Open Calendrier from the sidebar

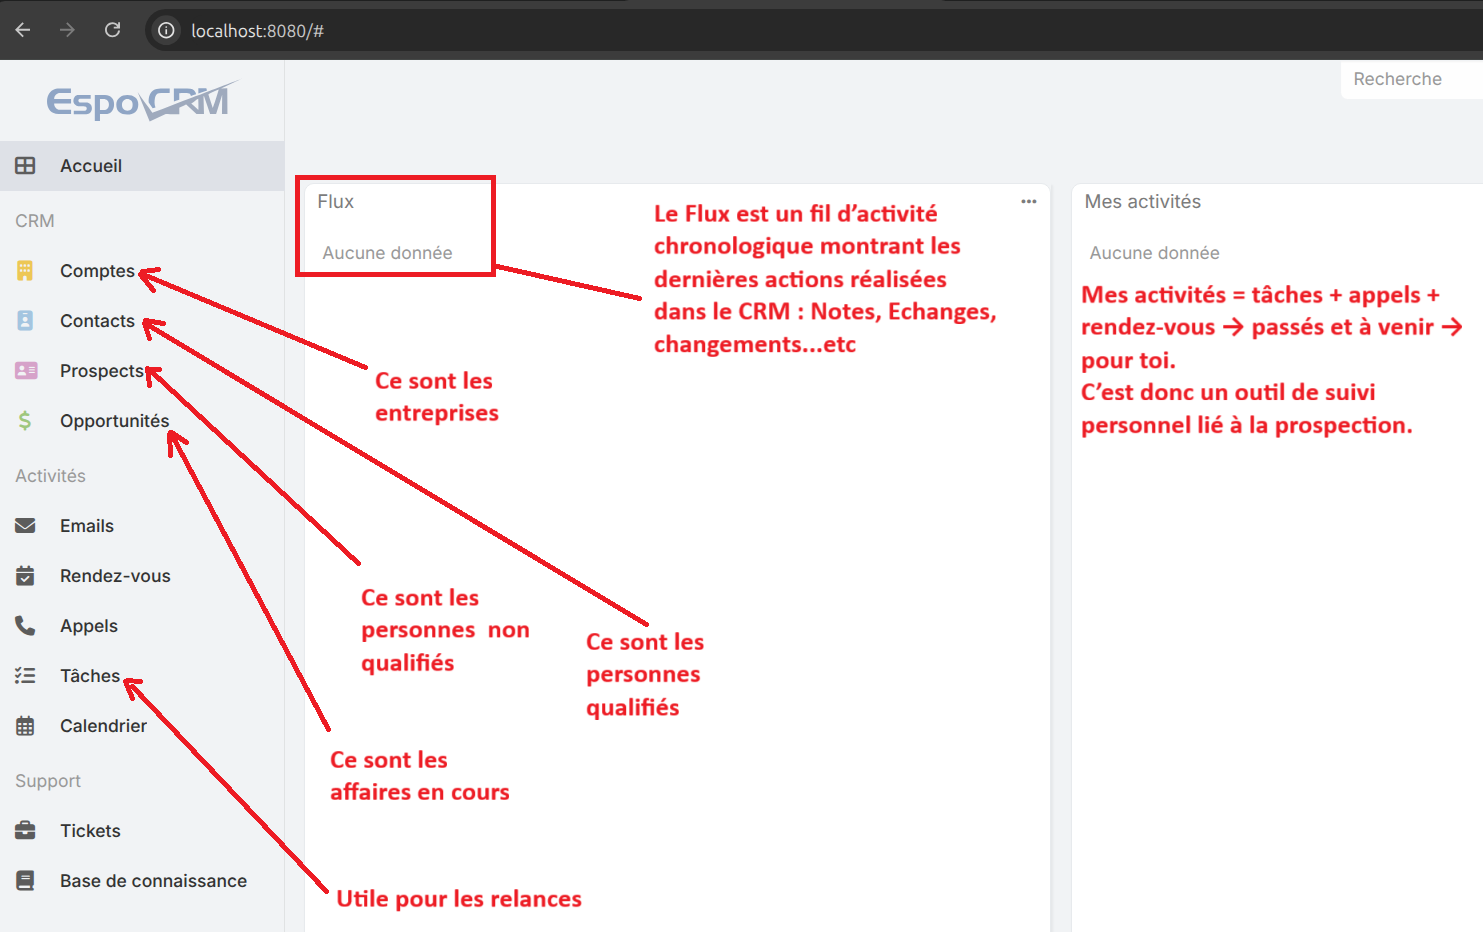[103, 726]
